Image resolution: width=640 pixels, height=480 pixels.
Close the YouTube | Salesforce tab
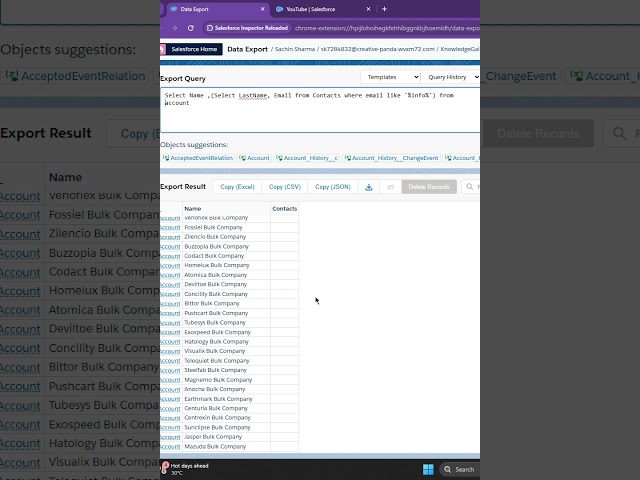point(368,9)
